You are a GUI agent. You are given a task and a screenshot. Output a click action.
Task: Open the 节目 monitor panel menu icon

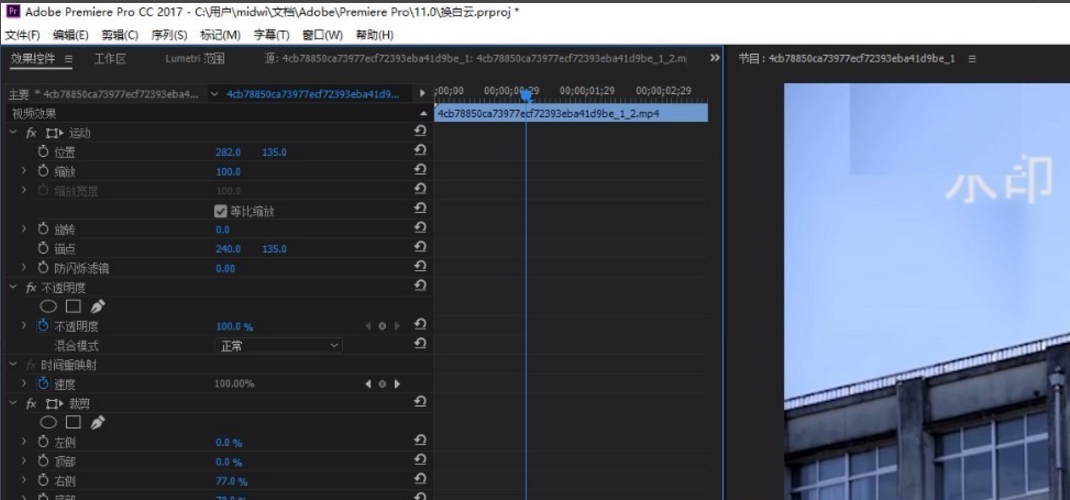[x=972, y=59]
